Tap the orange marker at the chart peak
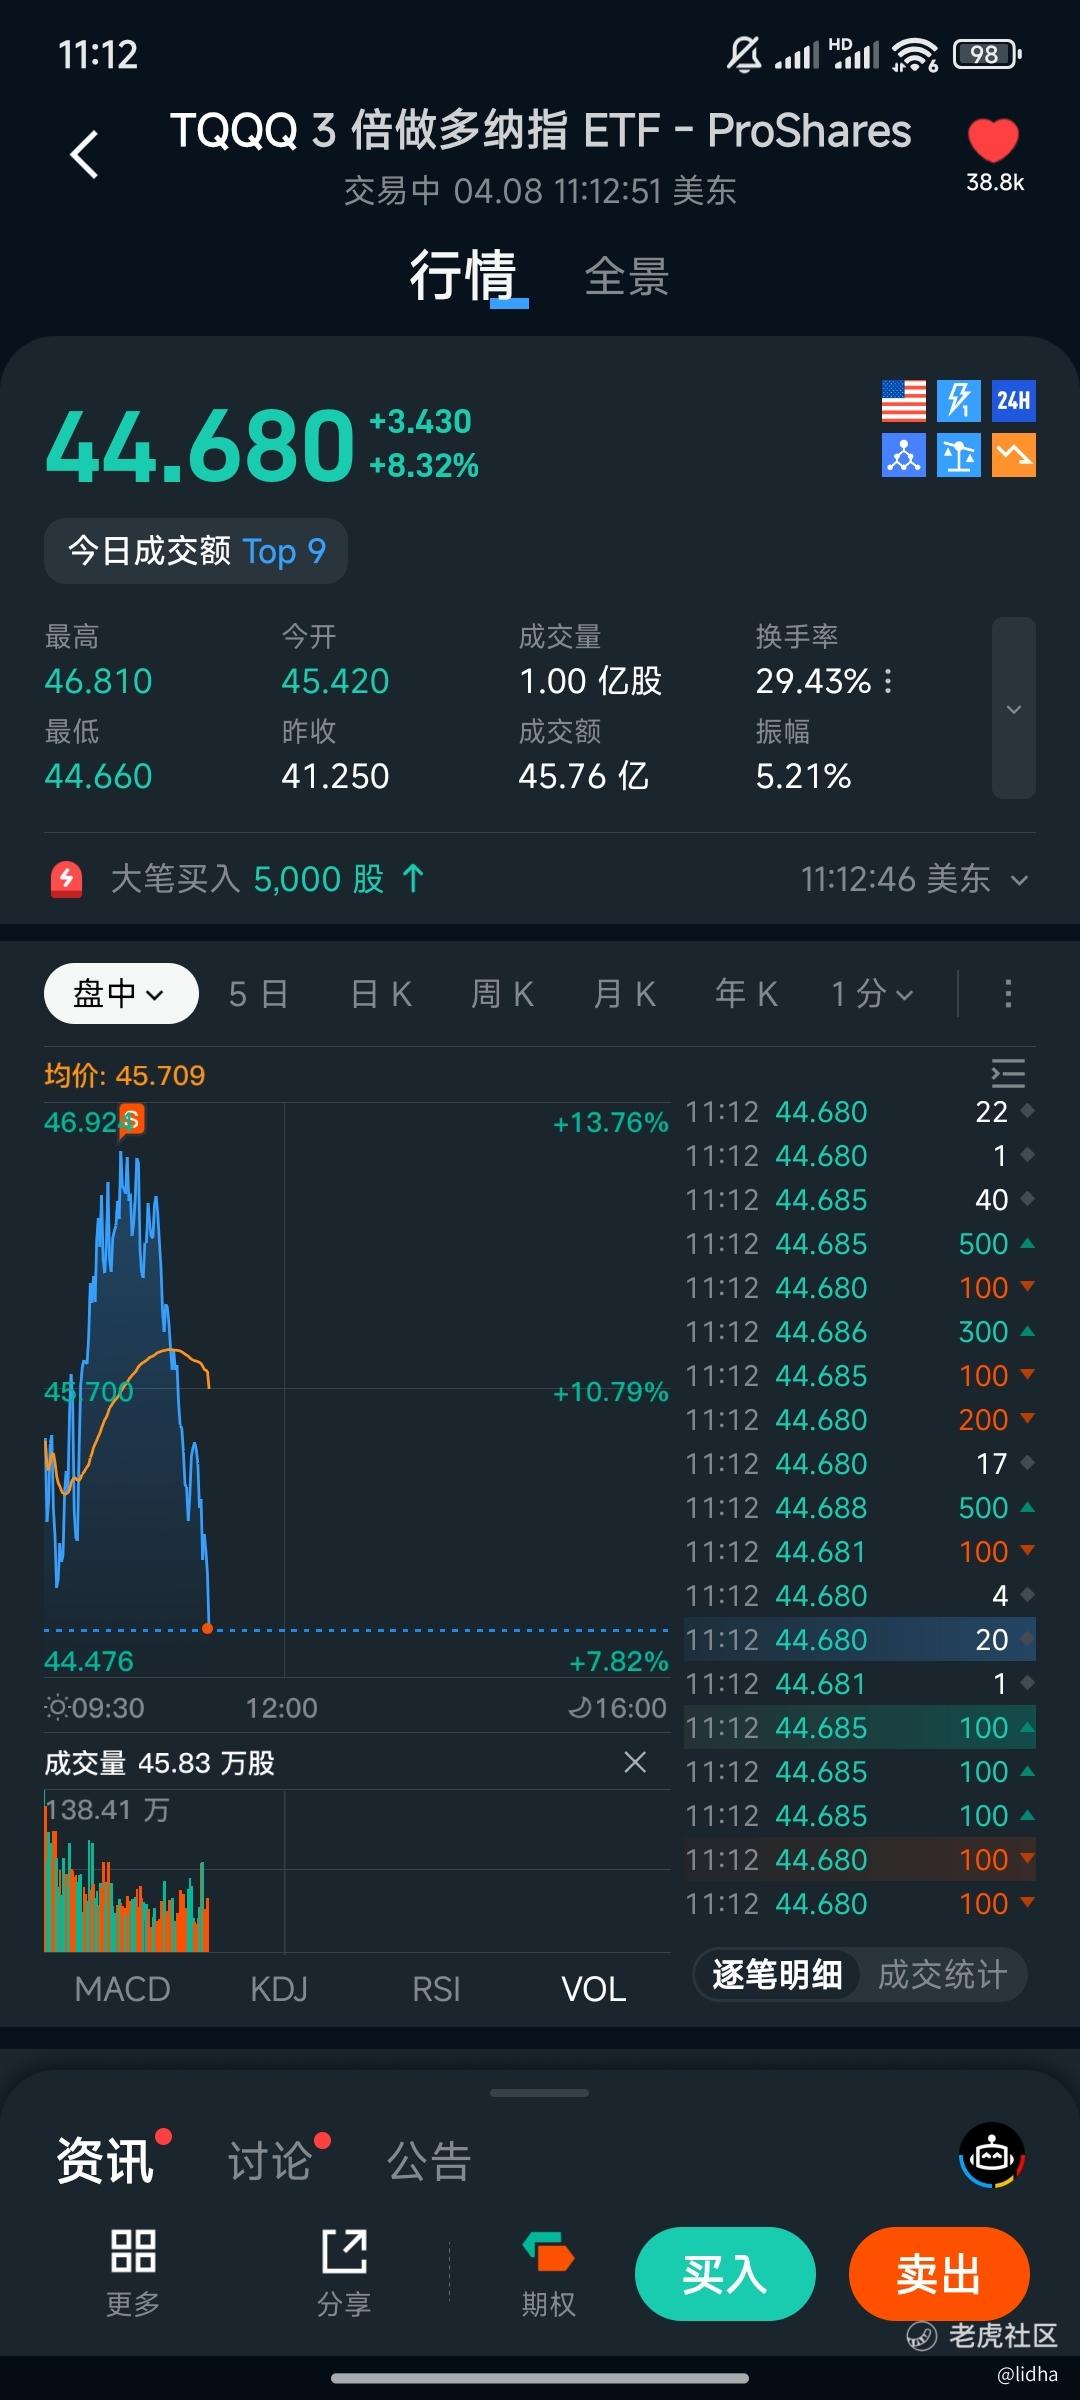1080x2400 pixels. (x=131, y=1119)
